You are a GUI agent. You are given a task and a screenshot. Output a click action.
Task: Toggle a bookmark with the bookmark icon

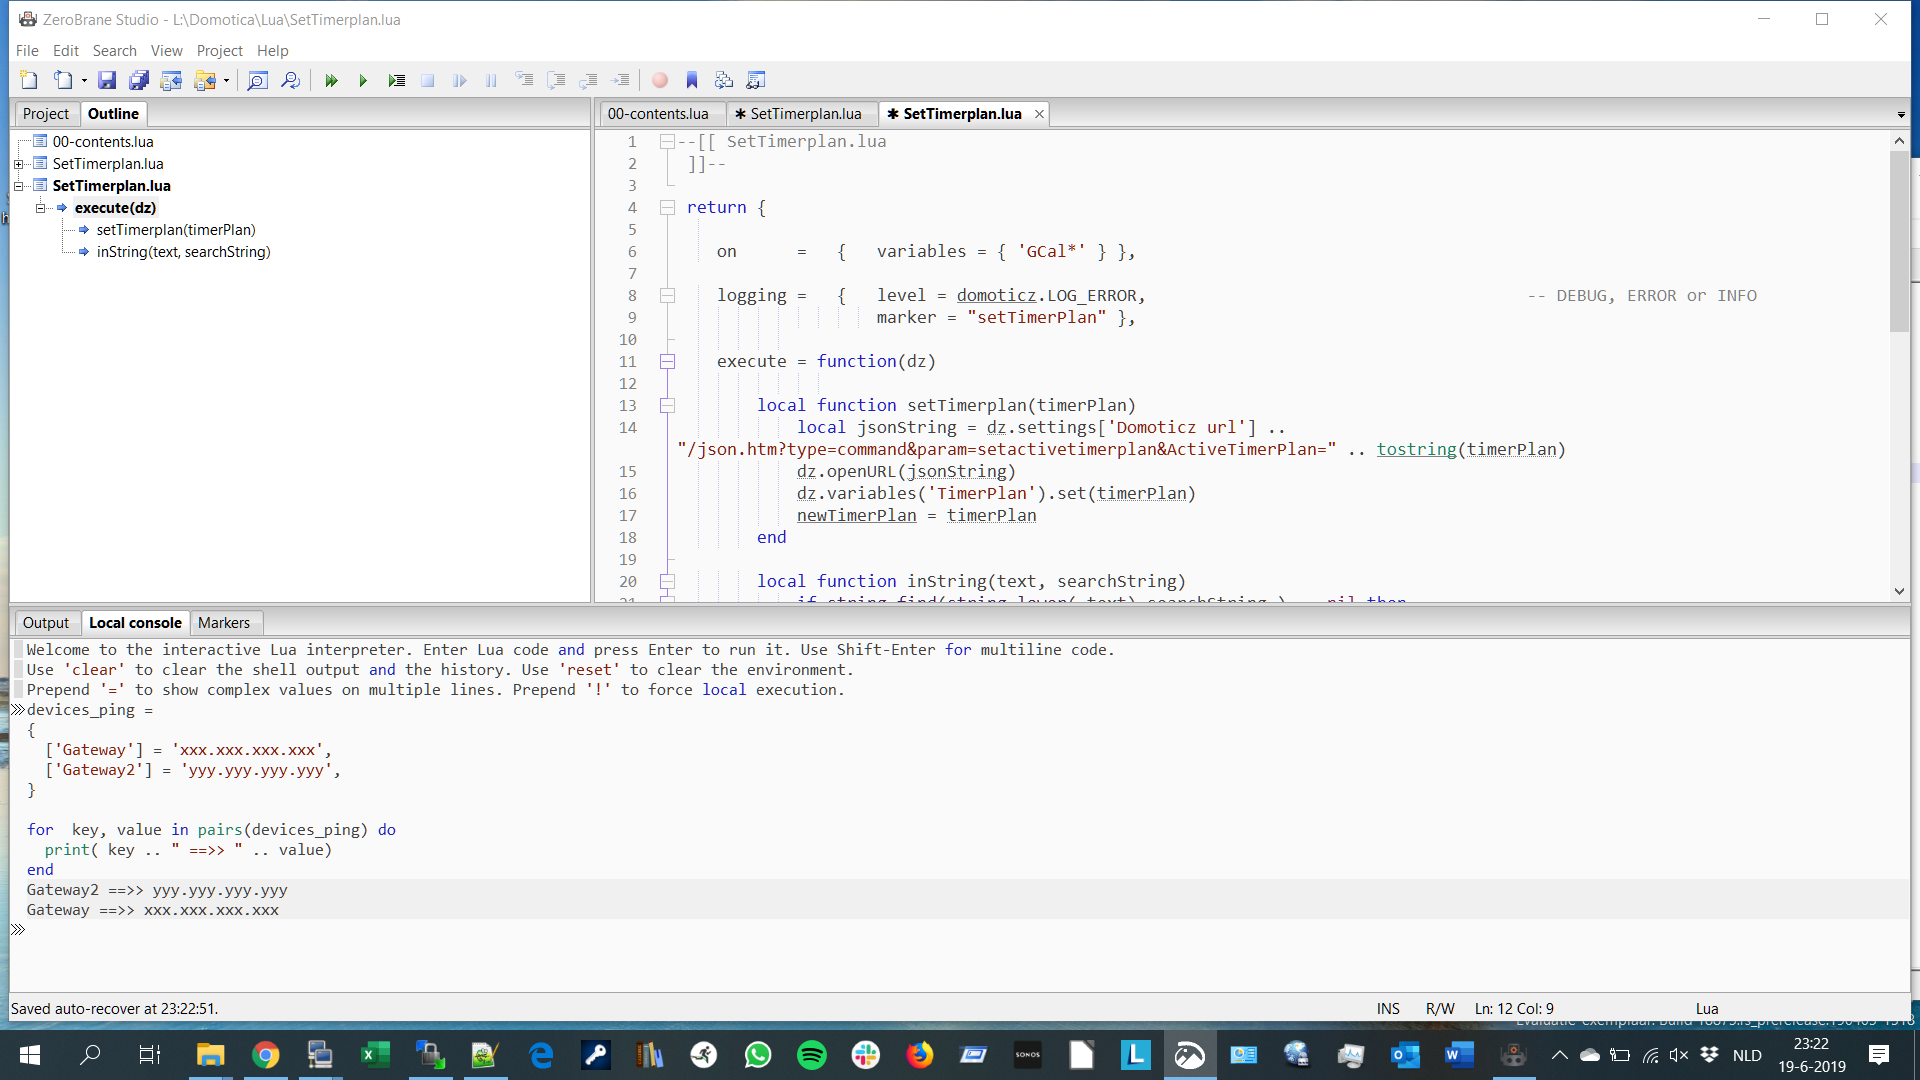point(692,80)
